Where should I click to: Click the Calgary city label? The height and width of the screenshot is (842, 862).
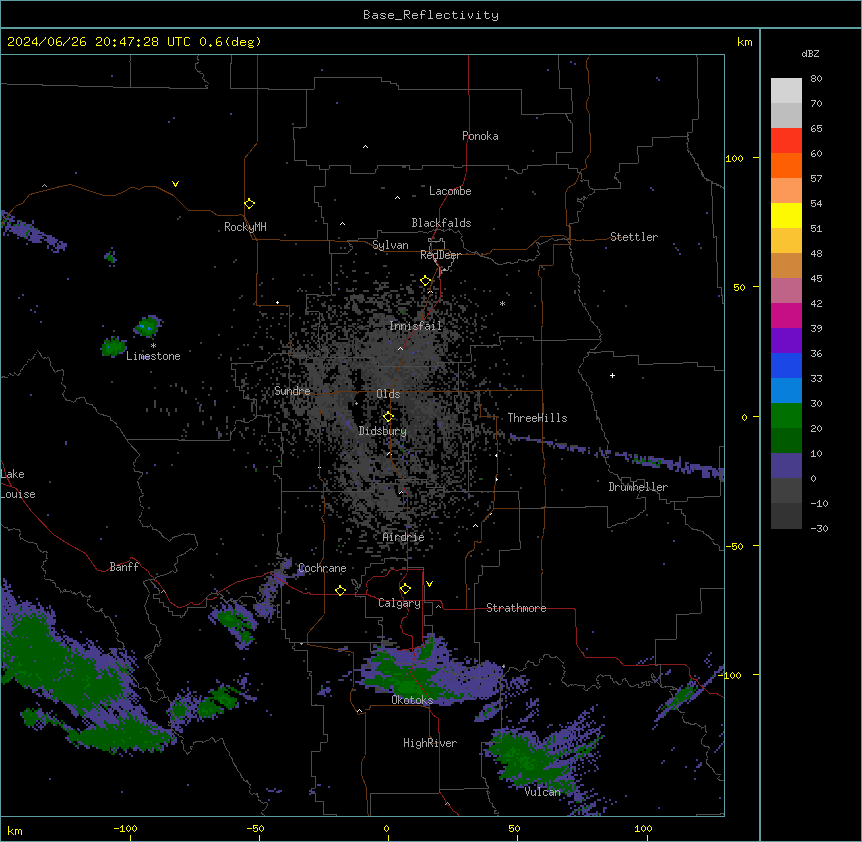pos(399,603)
